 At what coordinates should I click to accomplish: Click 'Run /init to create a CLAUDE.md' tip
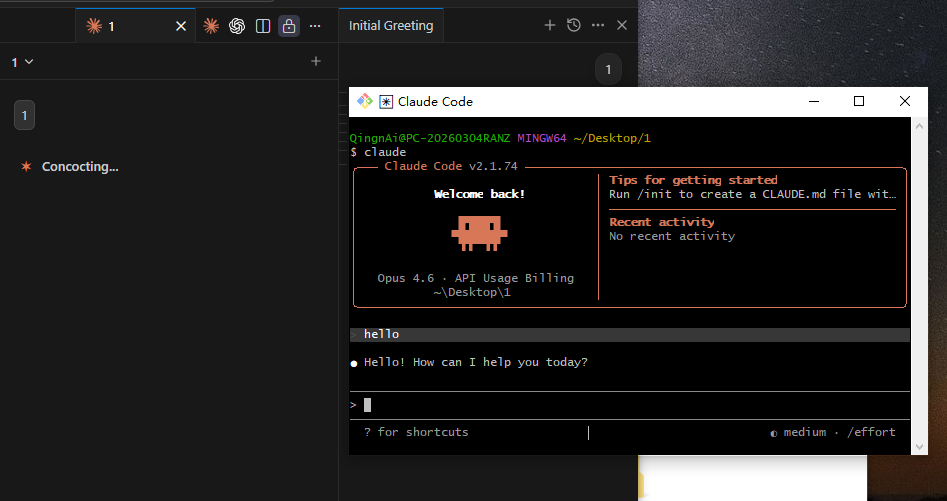[x=753, y=194]
